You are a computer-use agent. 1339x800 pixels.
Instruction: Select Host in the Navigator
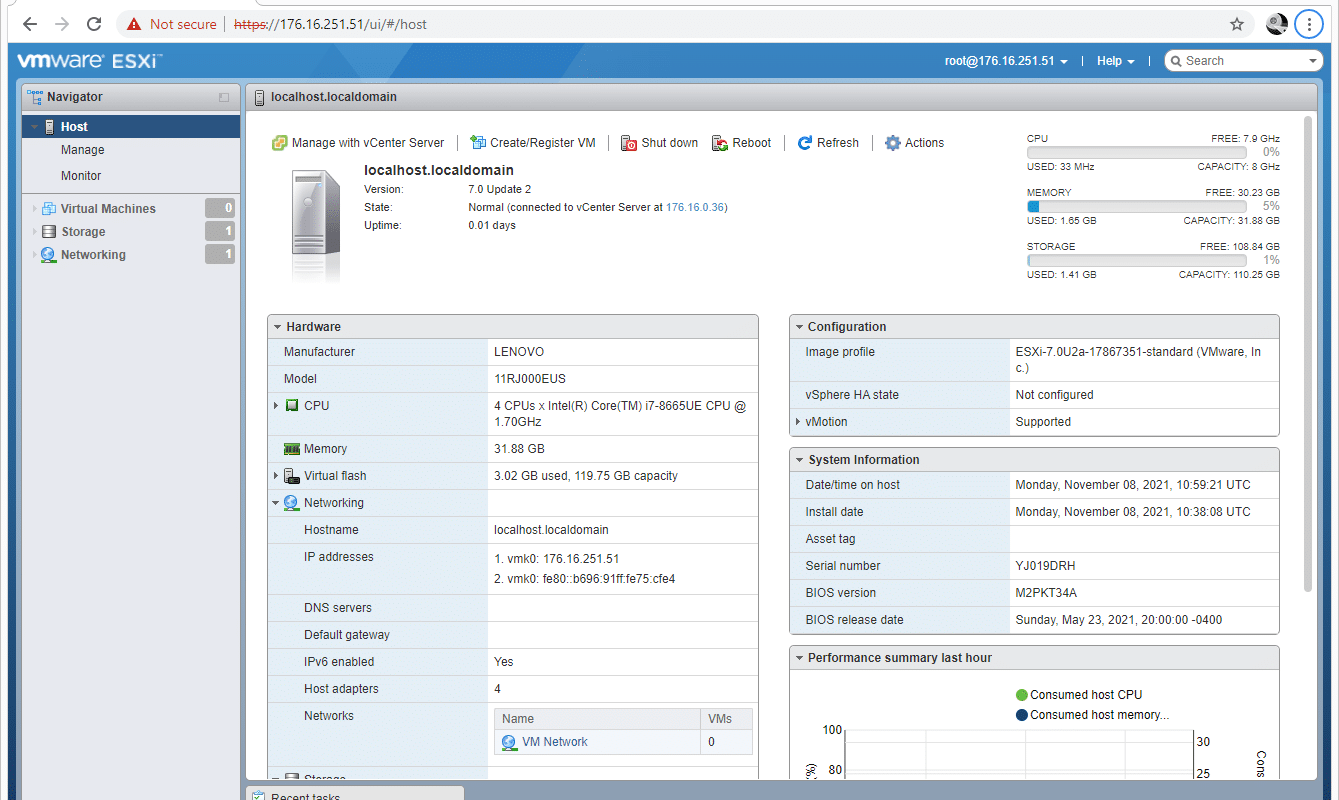click(x=131, y=127)
